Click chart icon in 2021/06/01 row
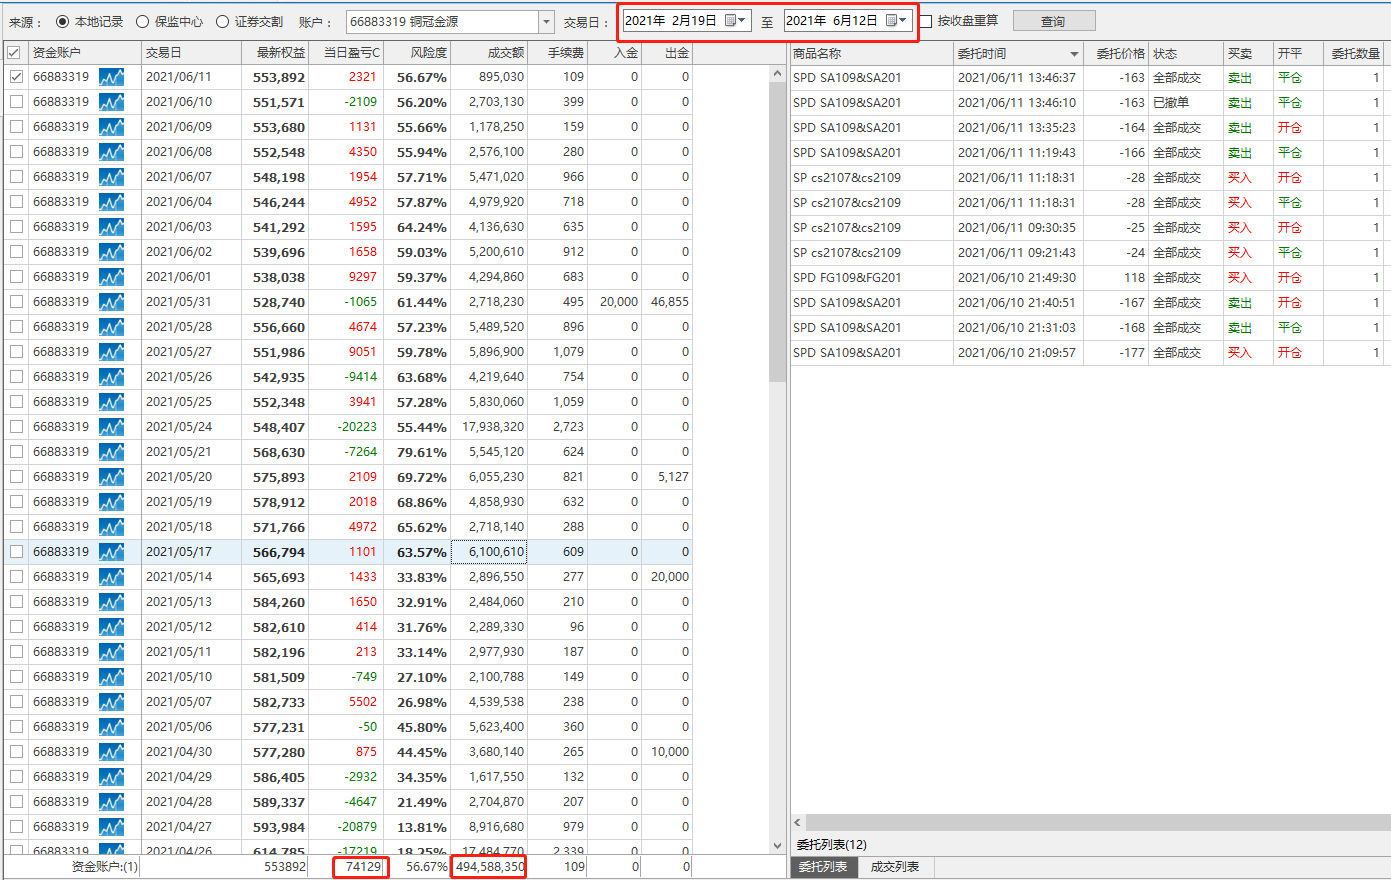 click(111, 277)
